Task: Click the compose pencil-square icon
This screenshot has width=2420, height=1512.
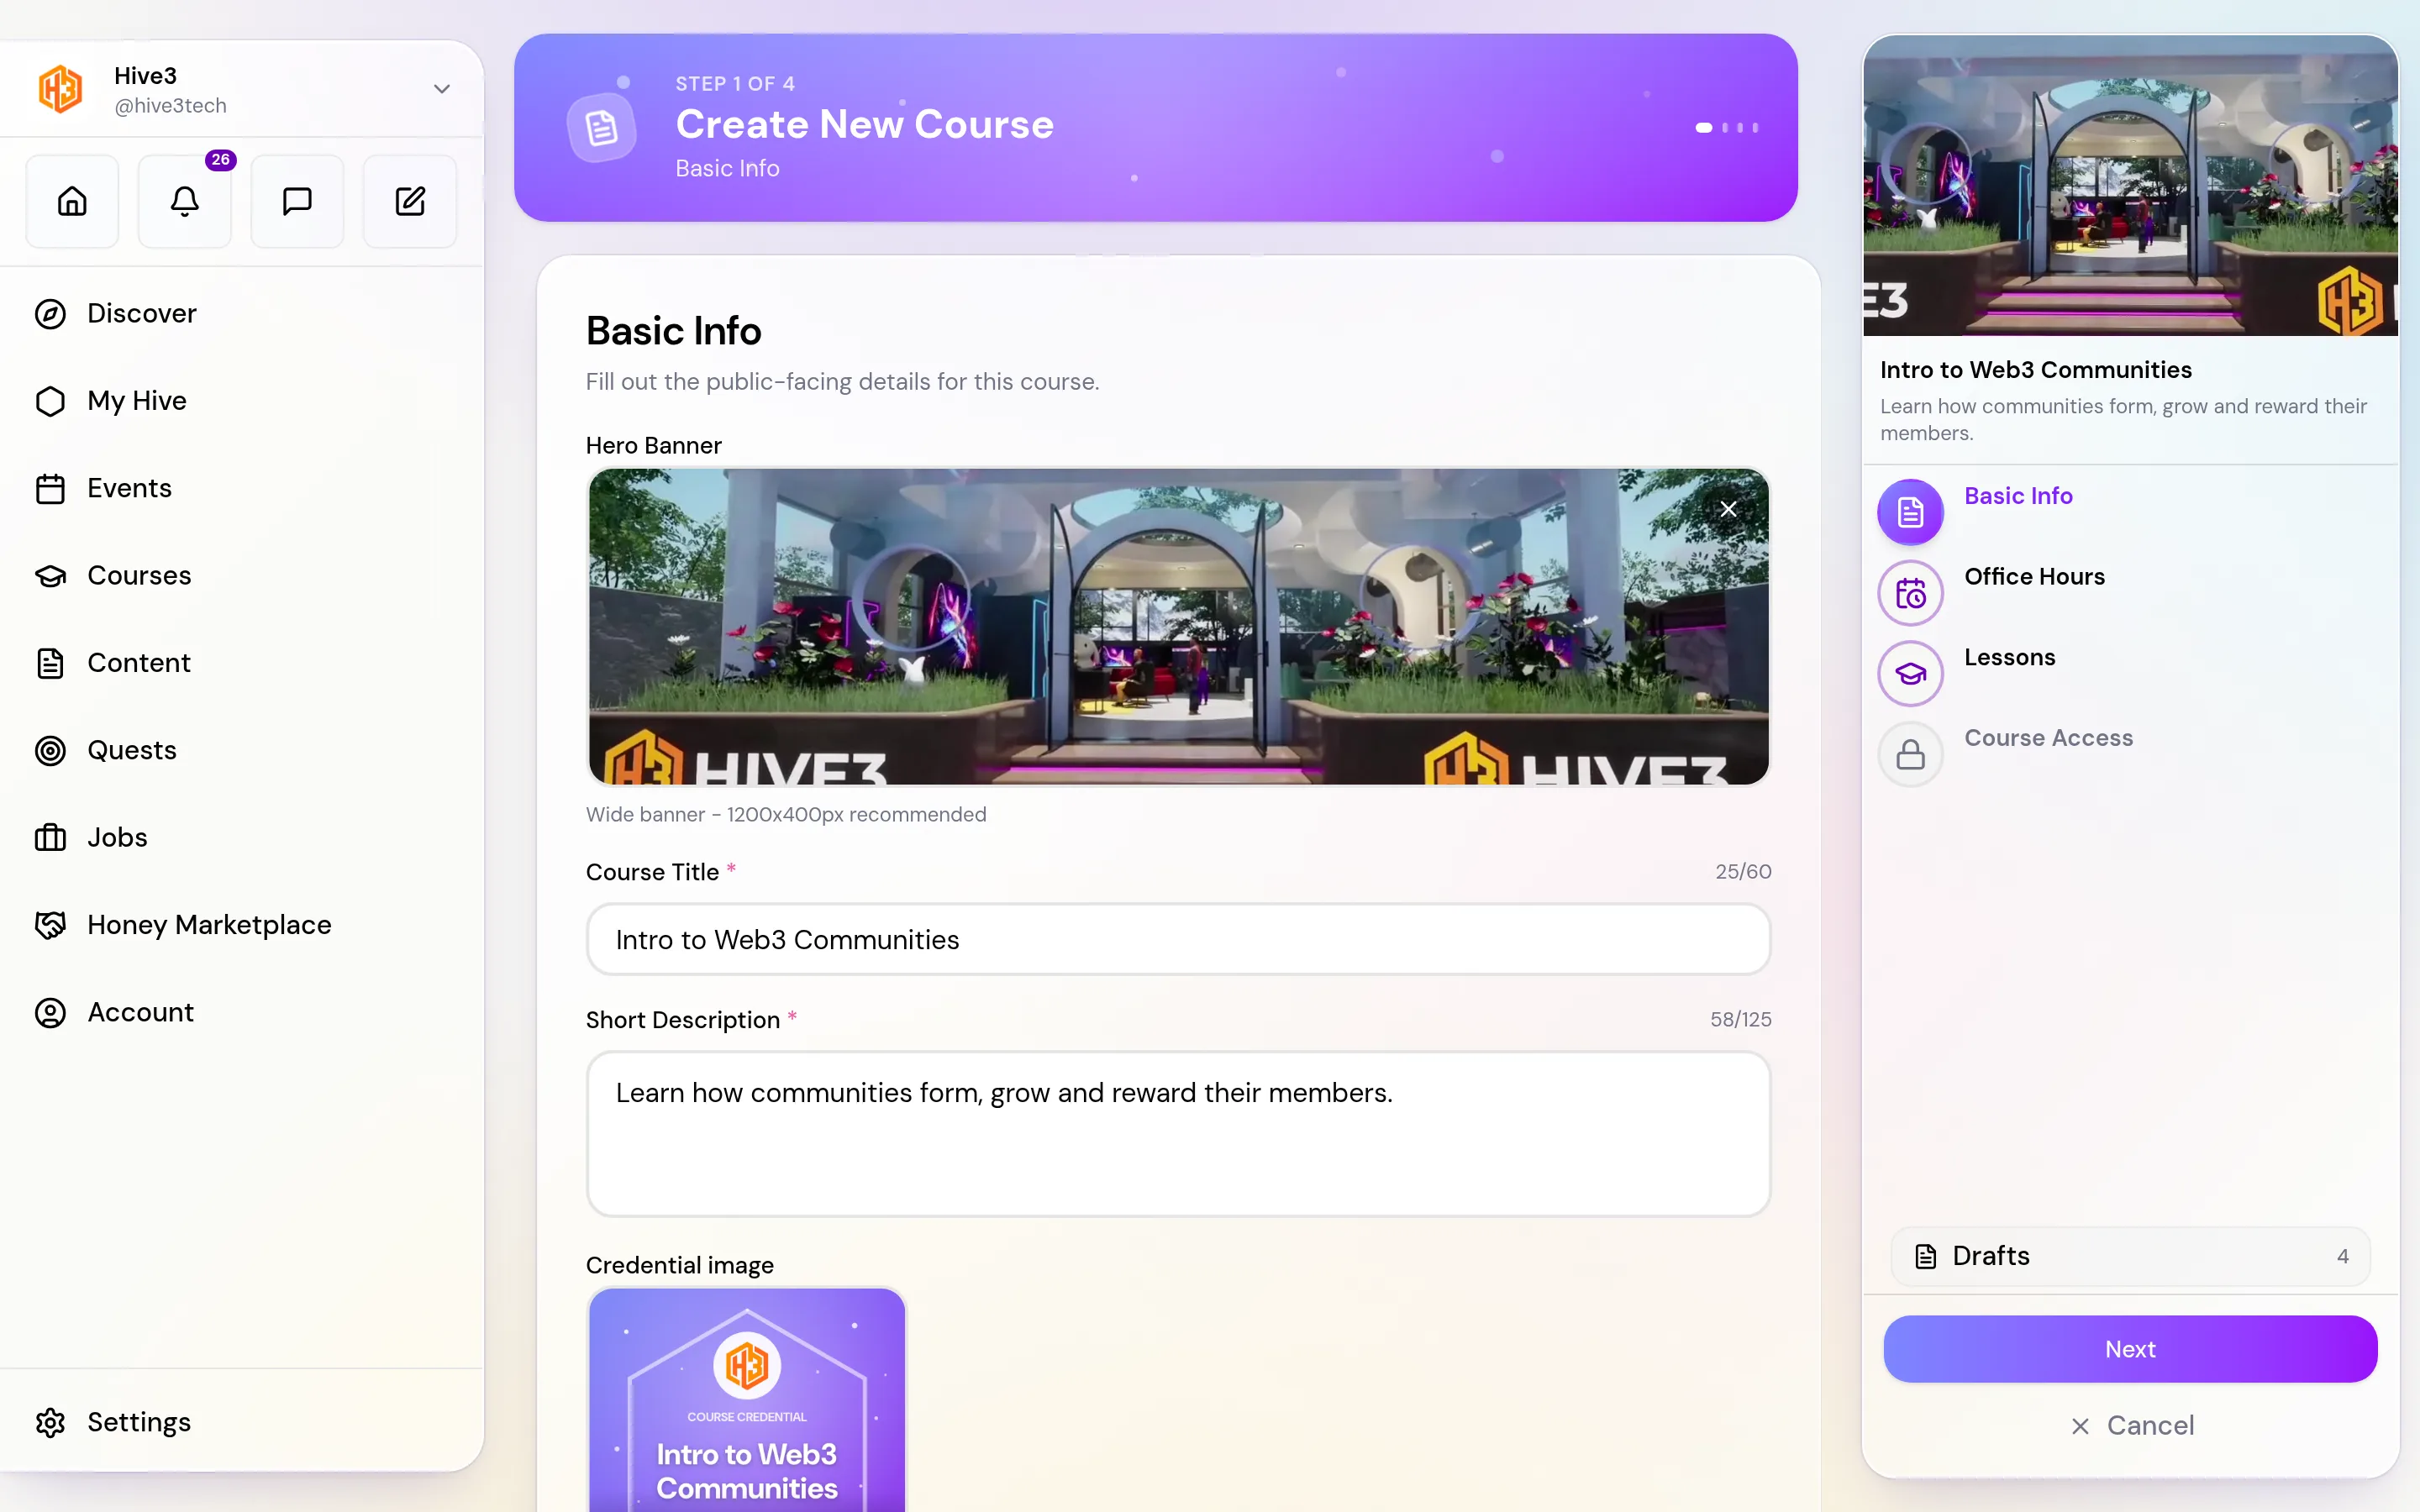Action: coord(410,201)
